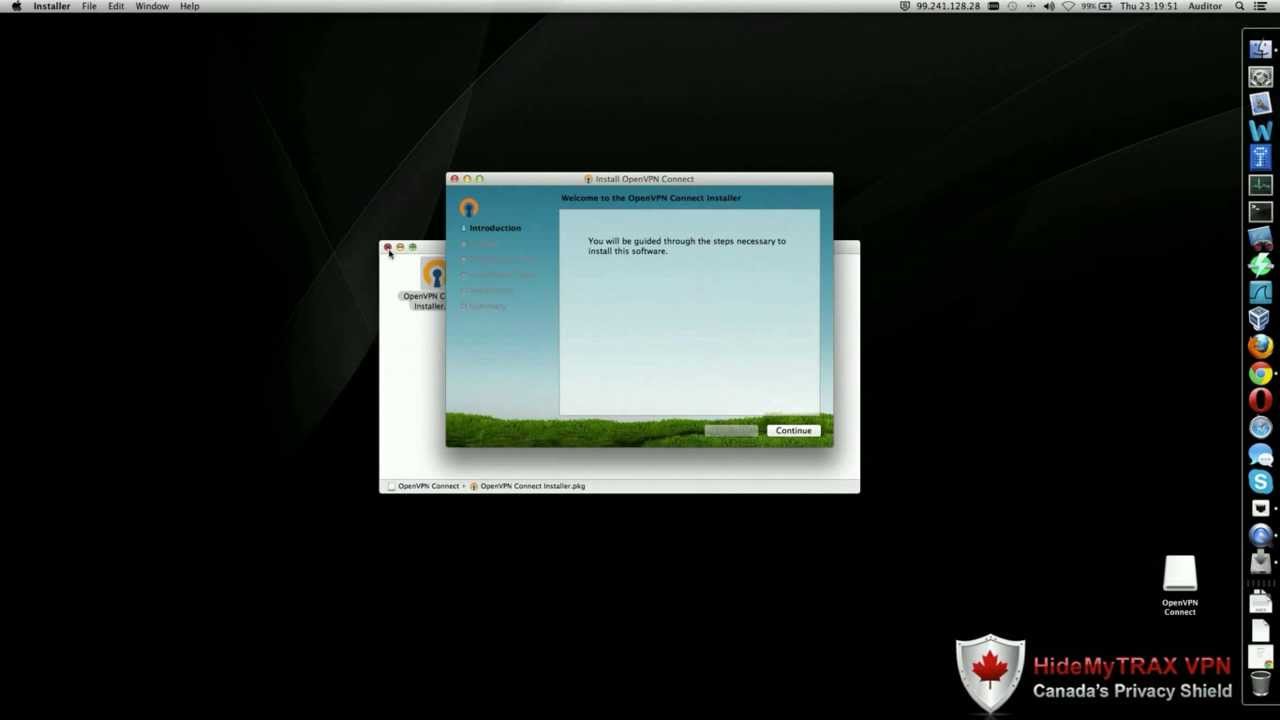The image size is (1280, 720).
Task: Open the blue W app in the dock
Action: point(1260,131)
